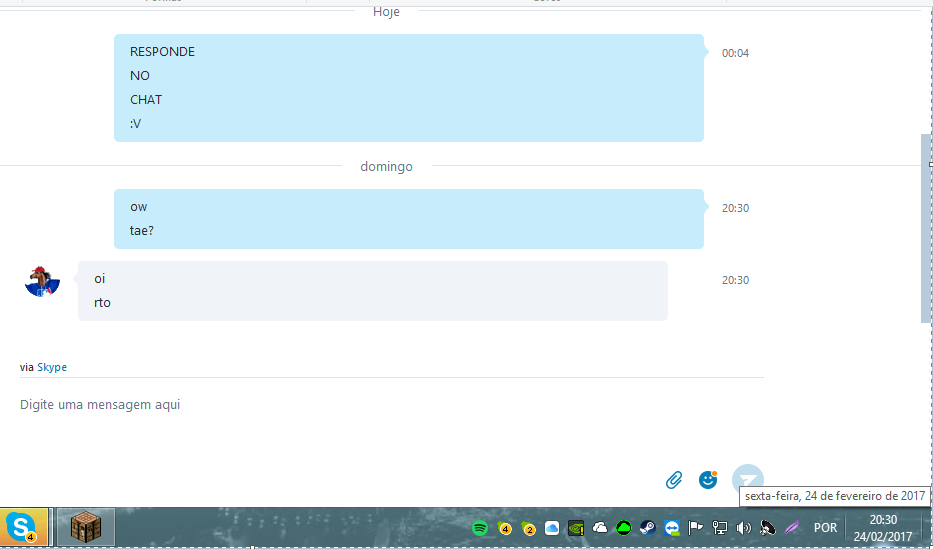Viewport: 933px width, 549px height.
Task: Open the Minecraft crafting table taskbar app
Action: point(86,527)
